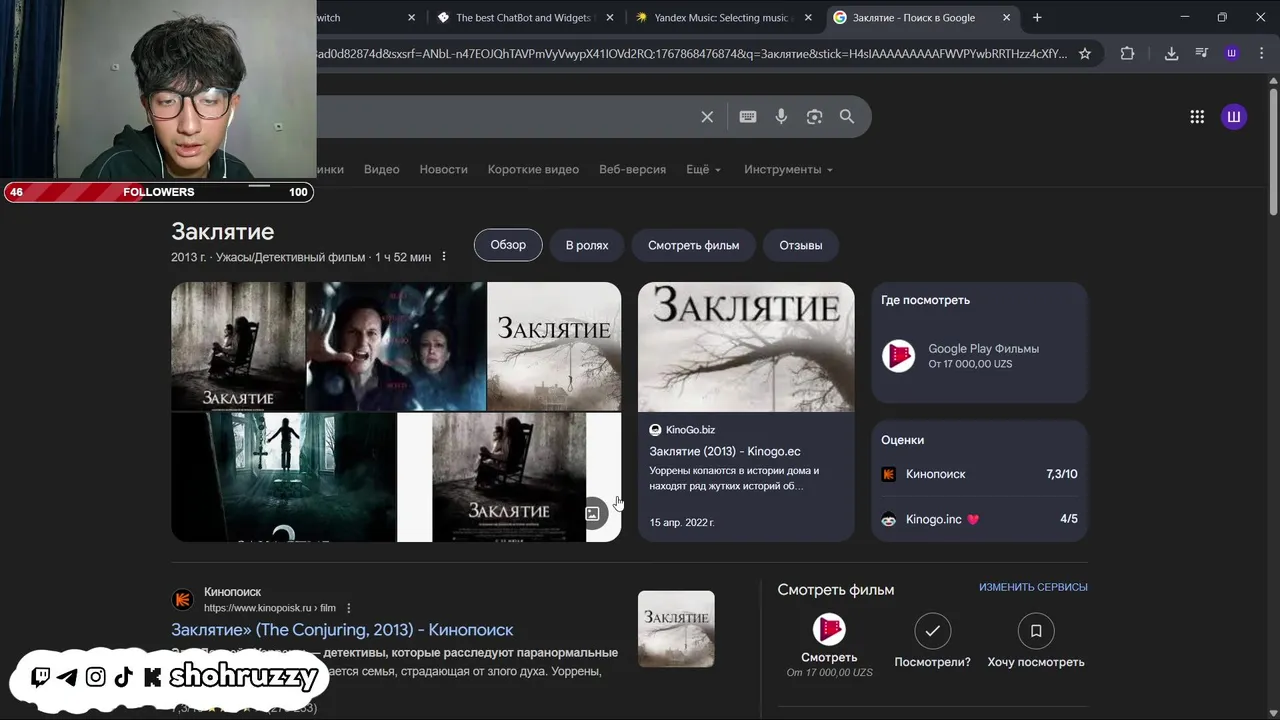Open a new browser tab
The image size is (1280, 720).
coord(1037,17)
